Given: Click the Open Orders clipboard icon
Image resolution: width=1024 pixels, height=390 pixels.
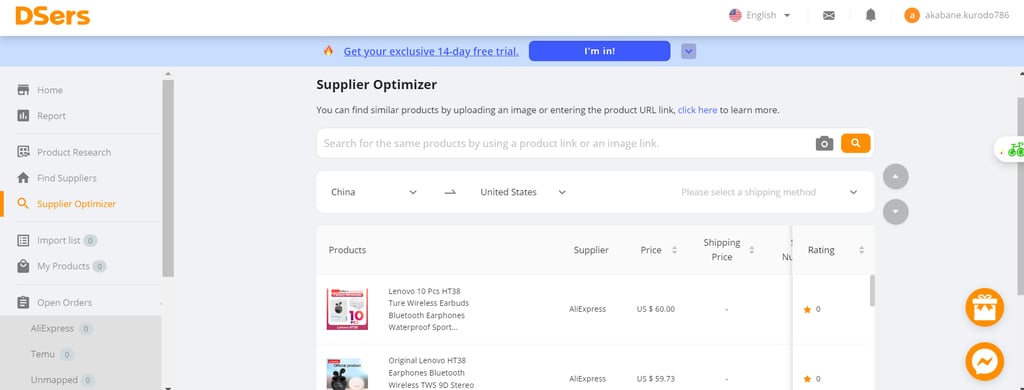Looking at the screenshot, I should (24, 302).
